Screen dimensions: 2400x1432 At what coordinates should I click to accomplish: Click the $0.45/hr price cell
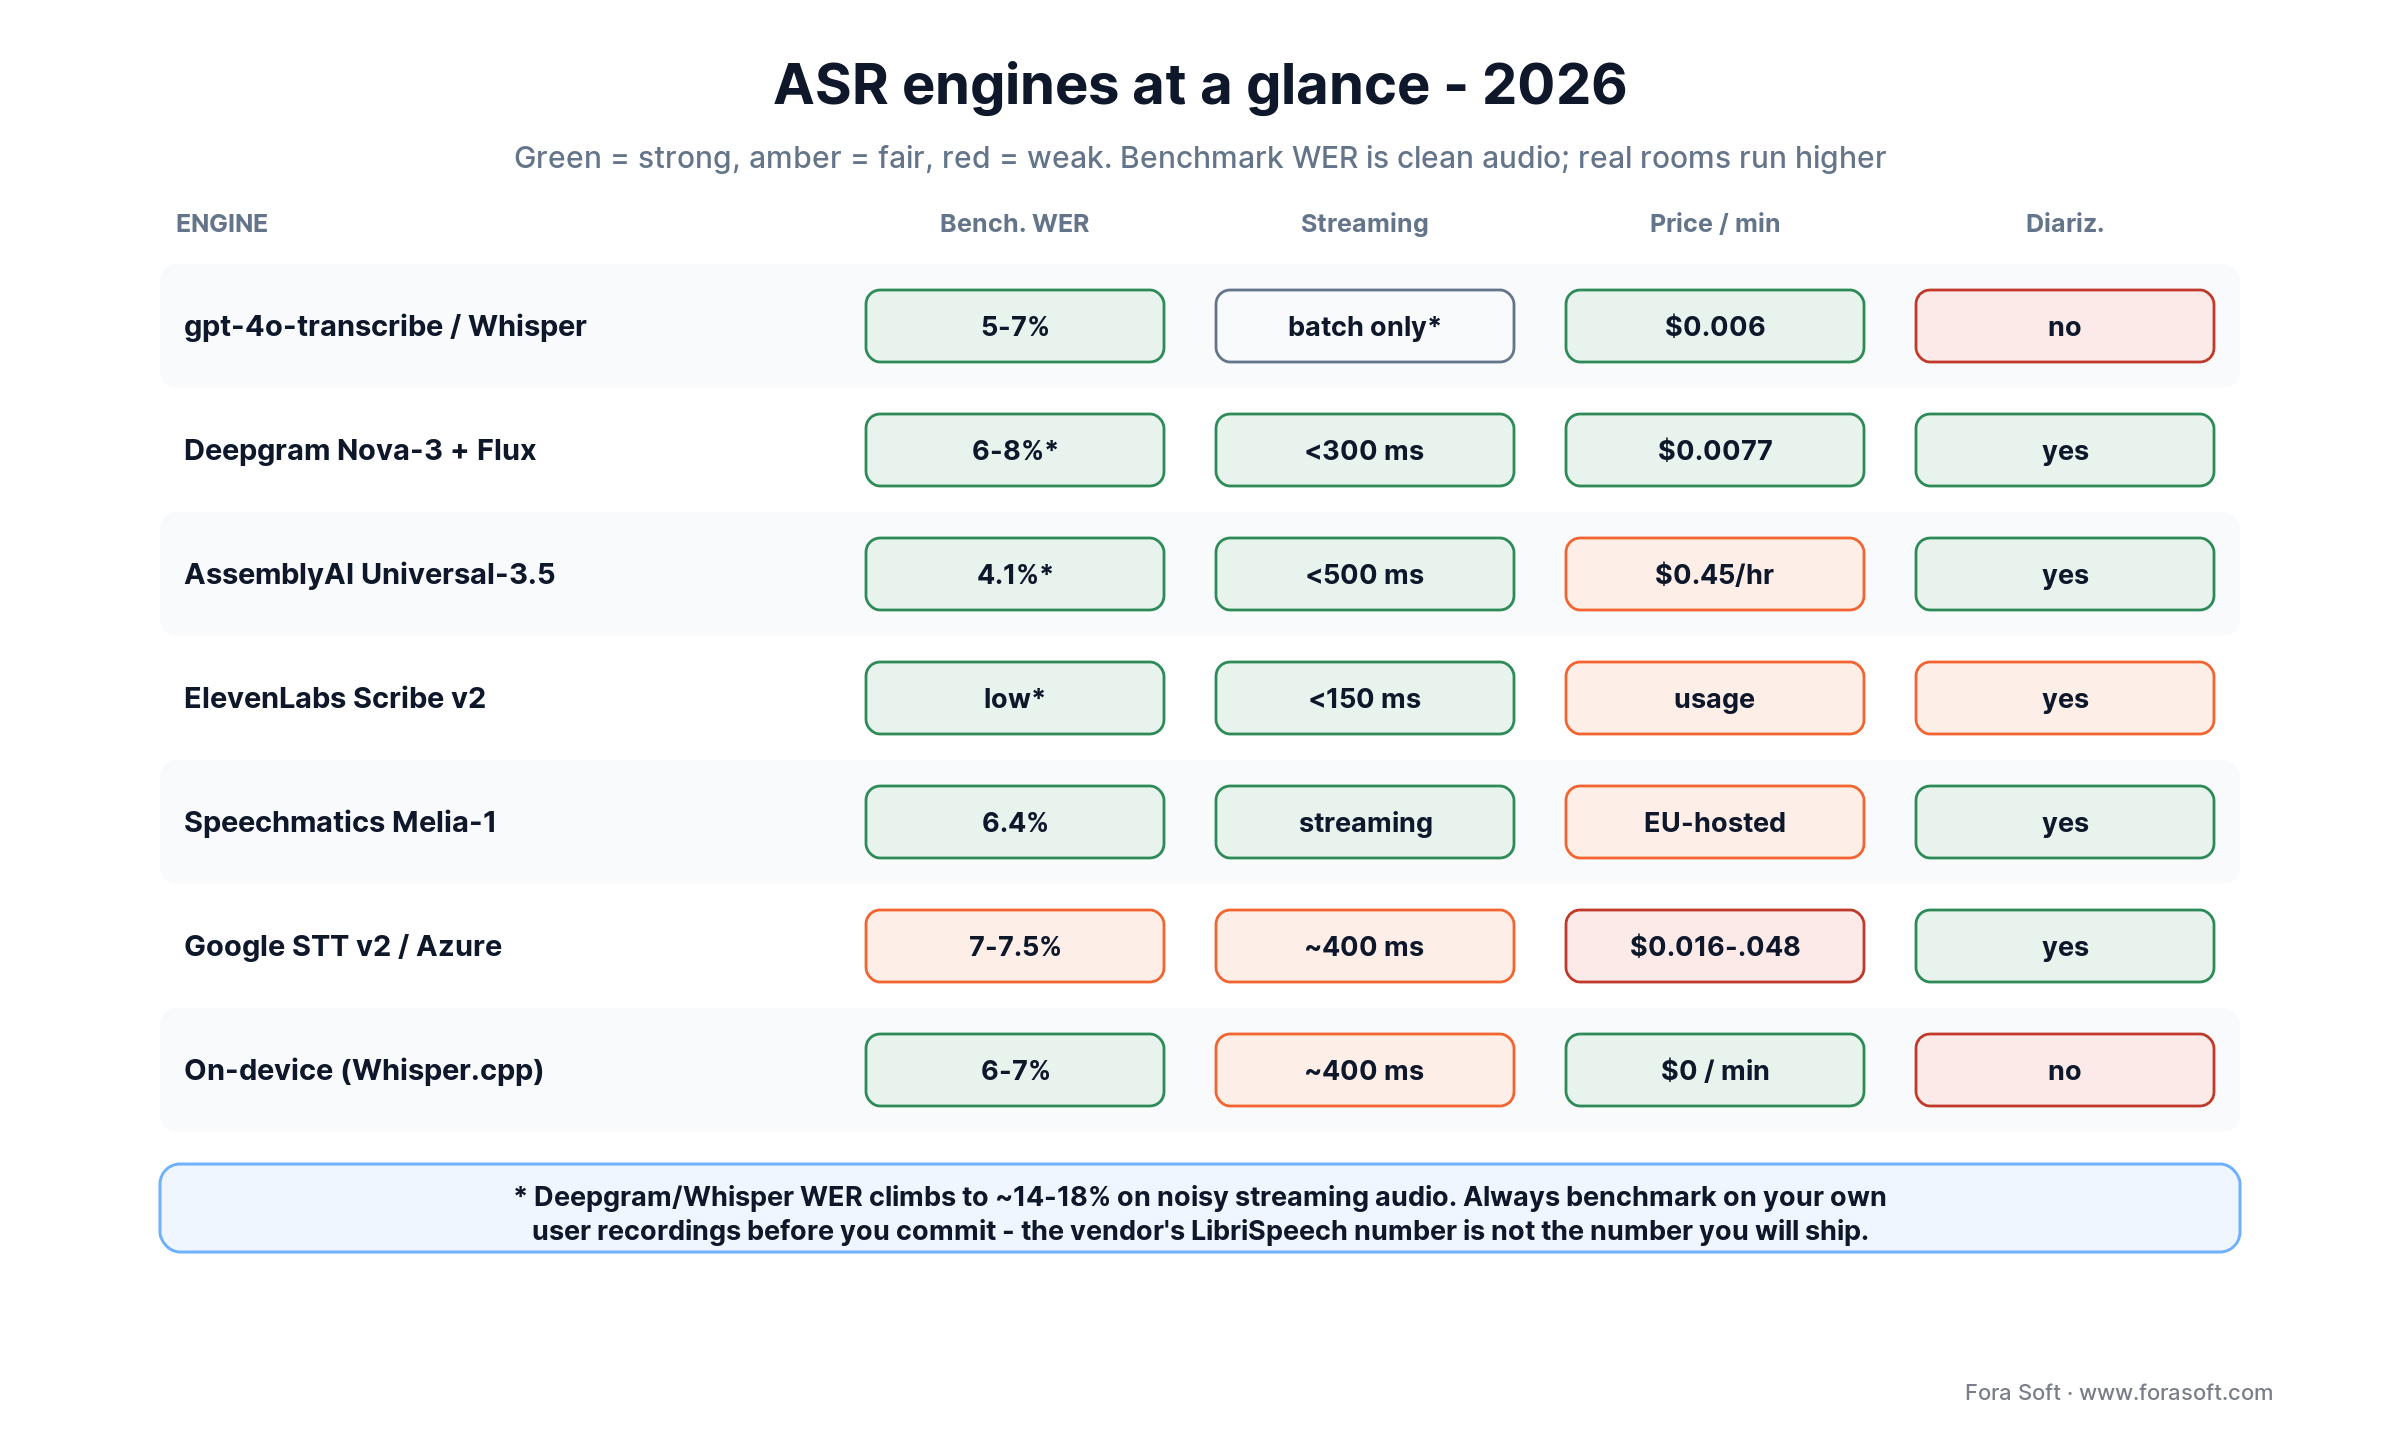pyautogui.click(x=1715, y=574)
